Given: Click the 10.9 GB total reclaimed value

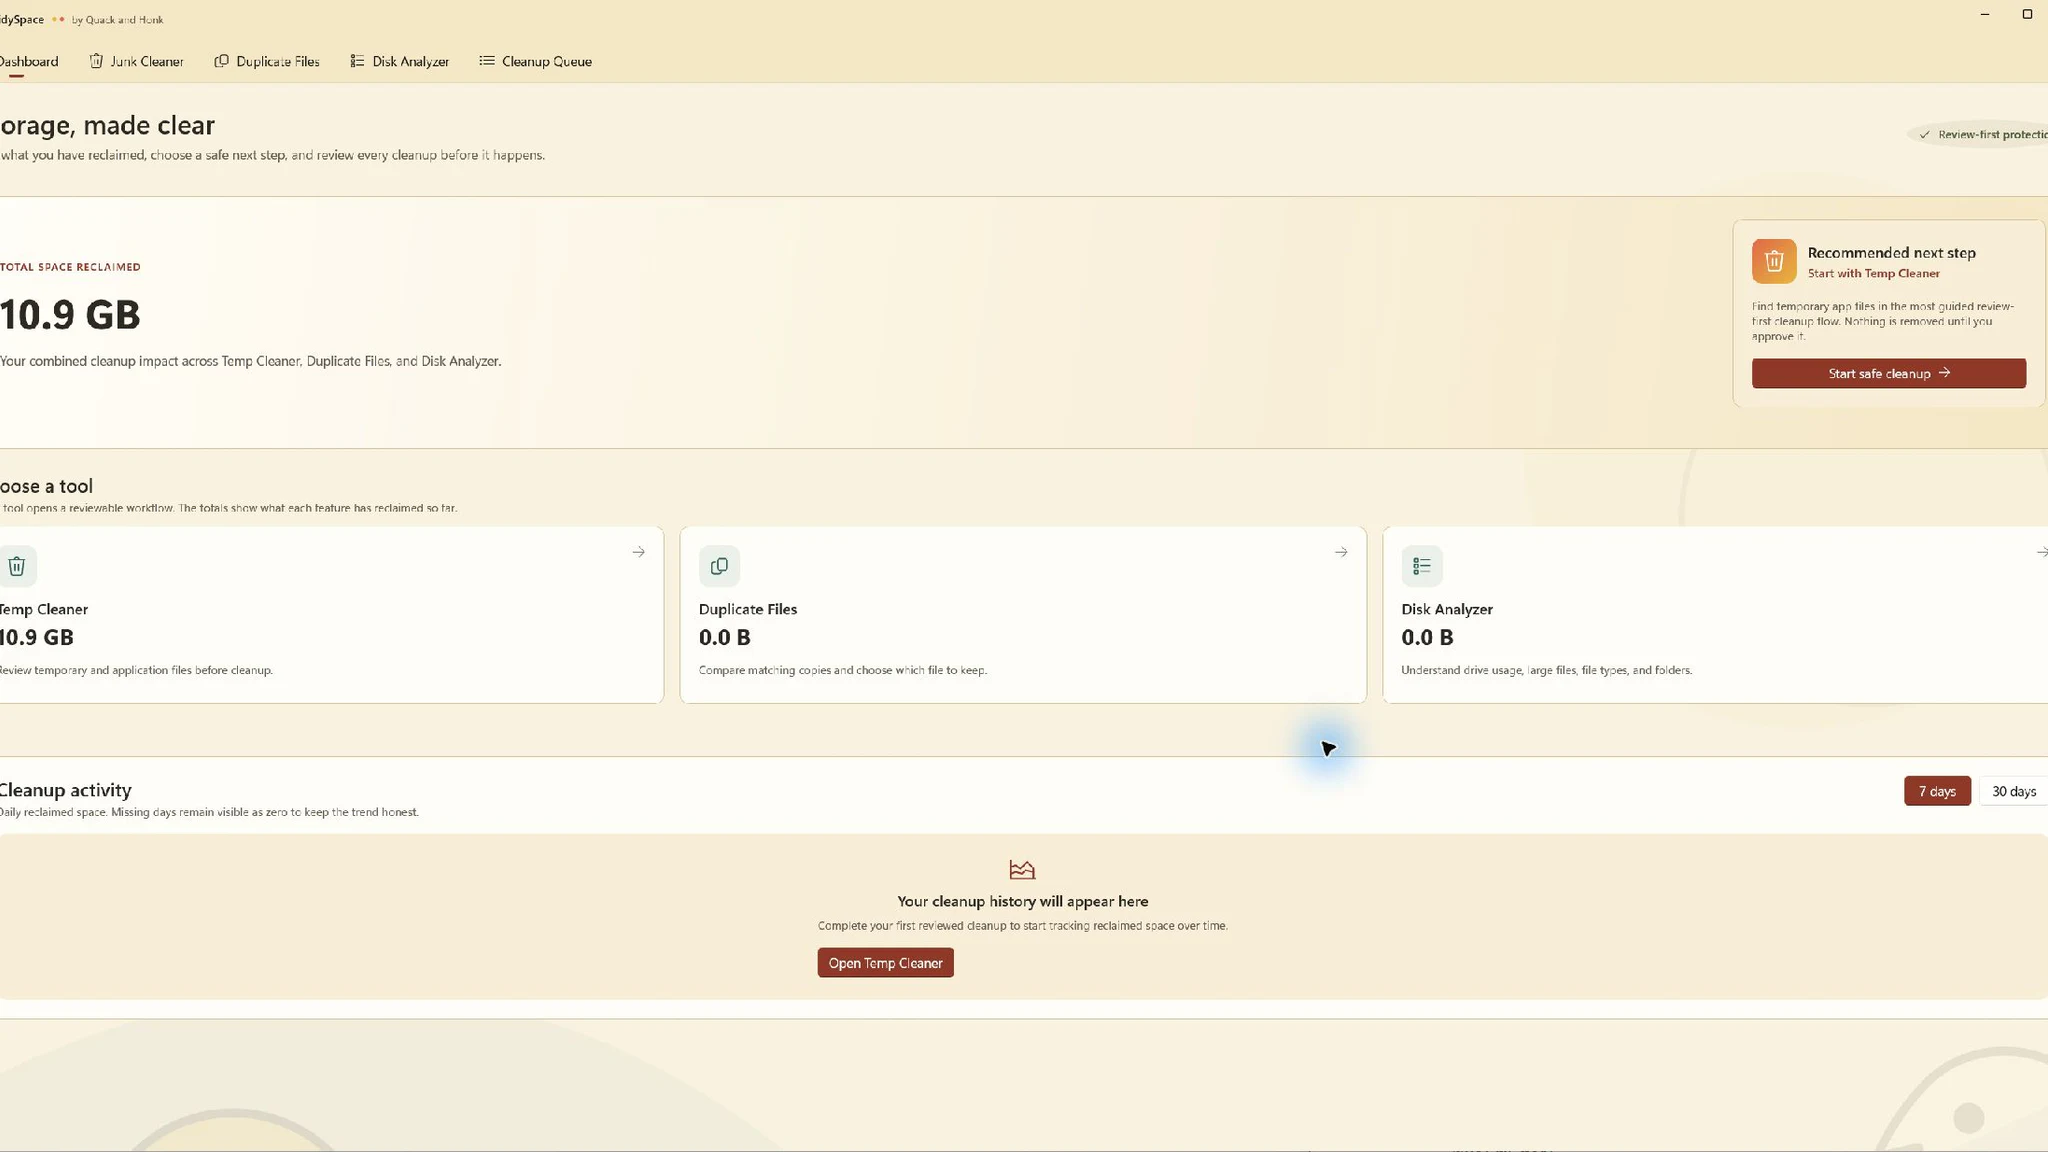Looking at the screenshot, I should tap(70, 315).
